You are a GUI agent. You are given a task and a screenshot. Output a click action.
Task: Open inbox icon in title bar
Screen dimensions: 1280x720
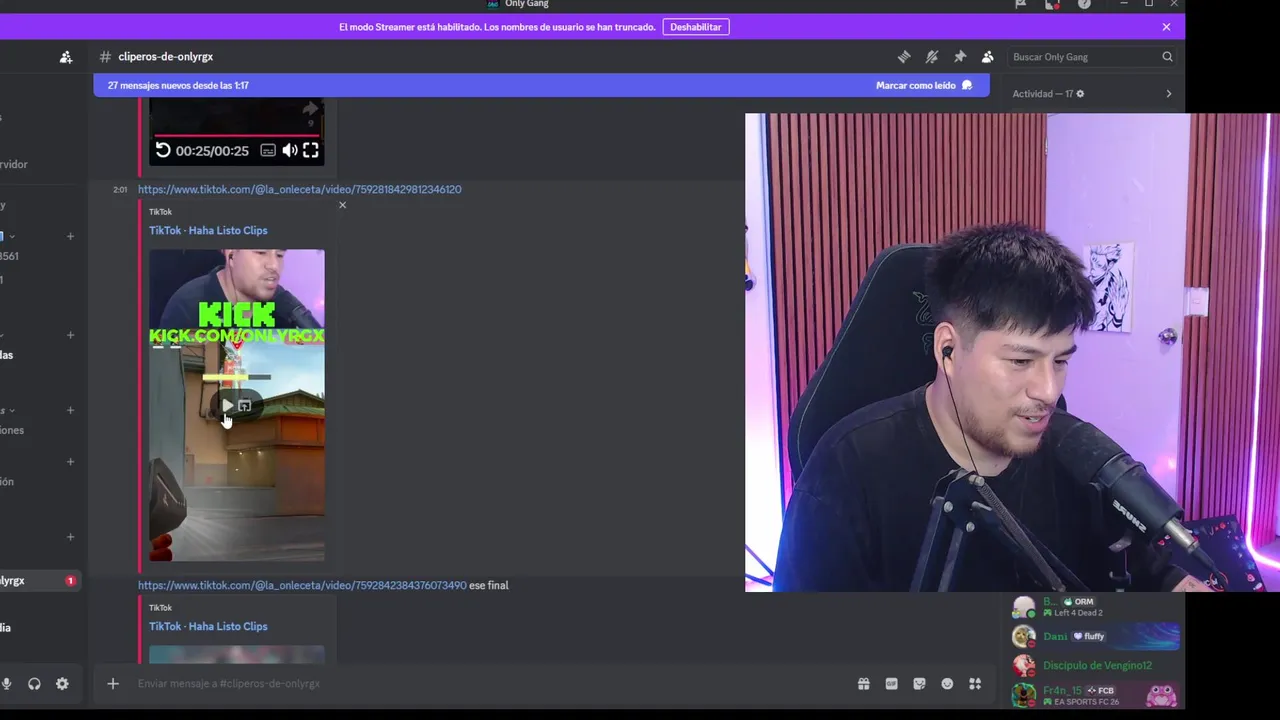click(1051, 5)
